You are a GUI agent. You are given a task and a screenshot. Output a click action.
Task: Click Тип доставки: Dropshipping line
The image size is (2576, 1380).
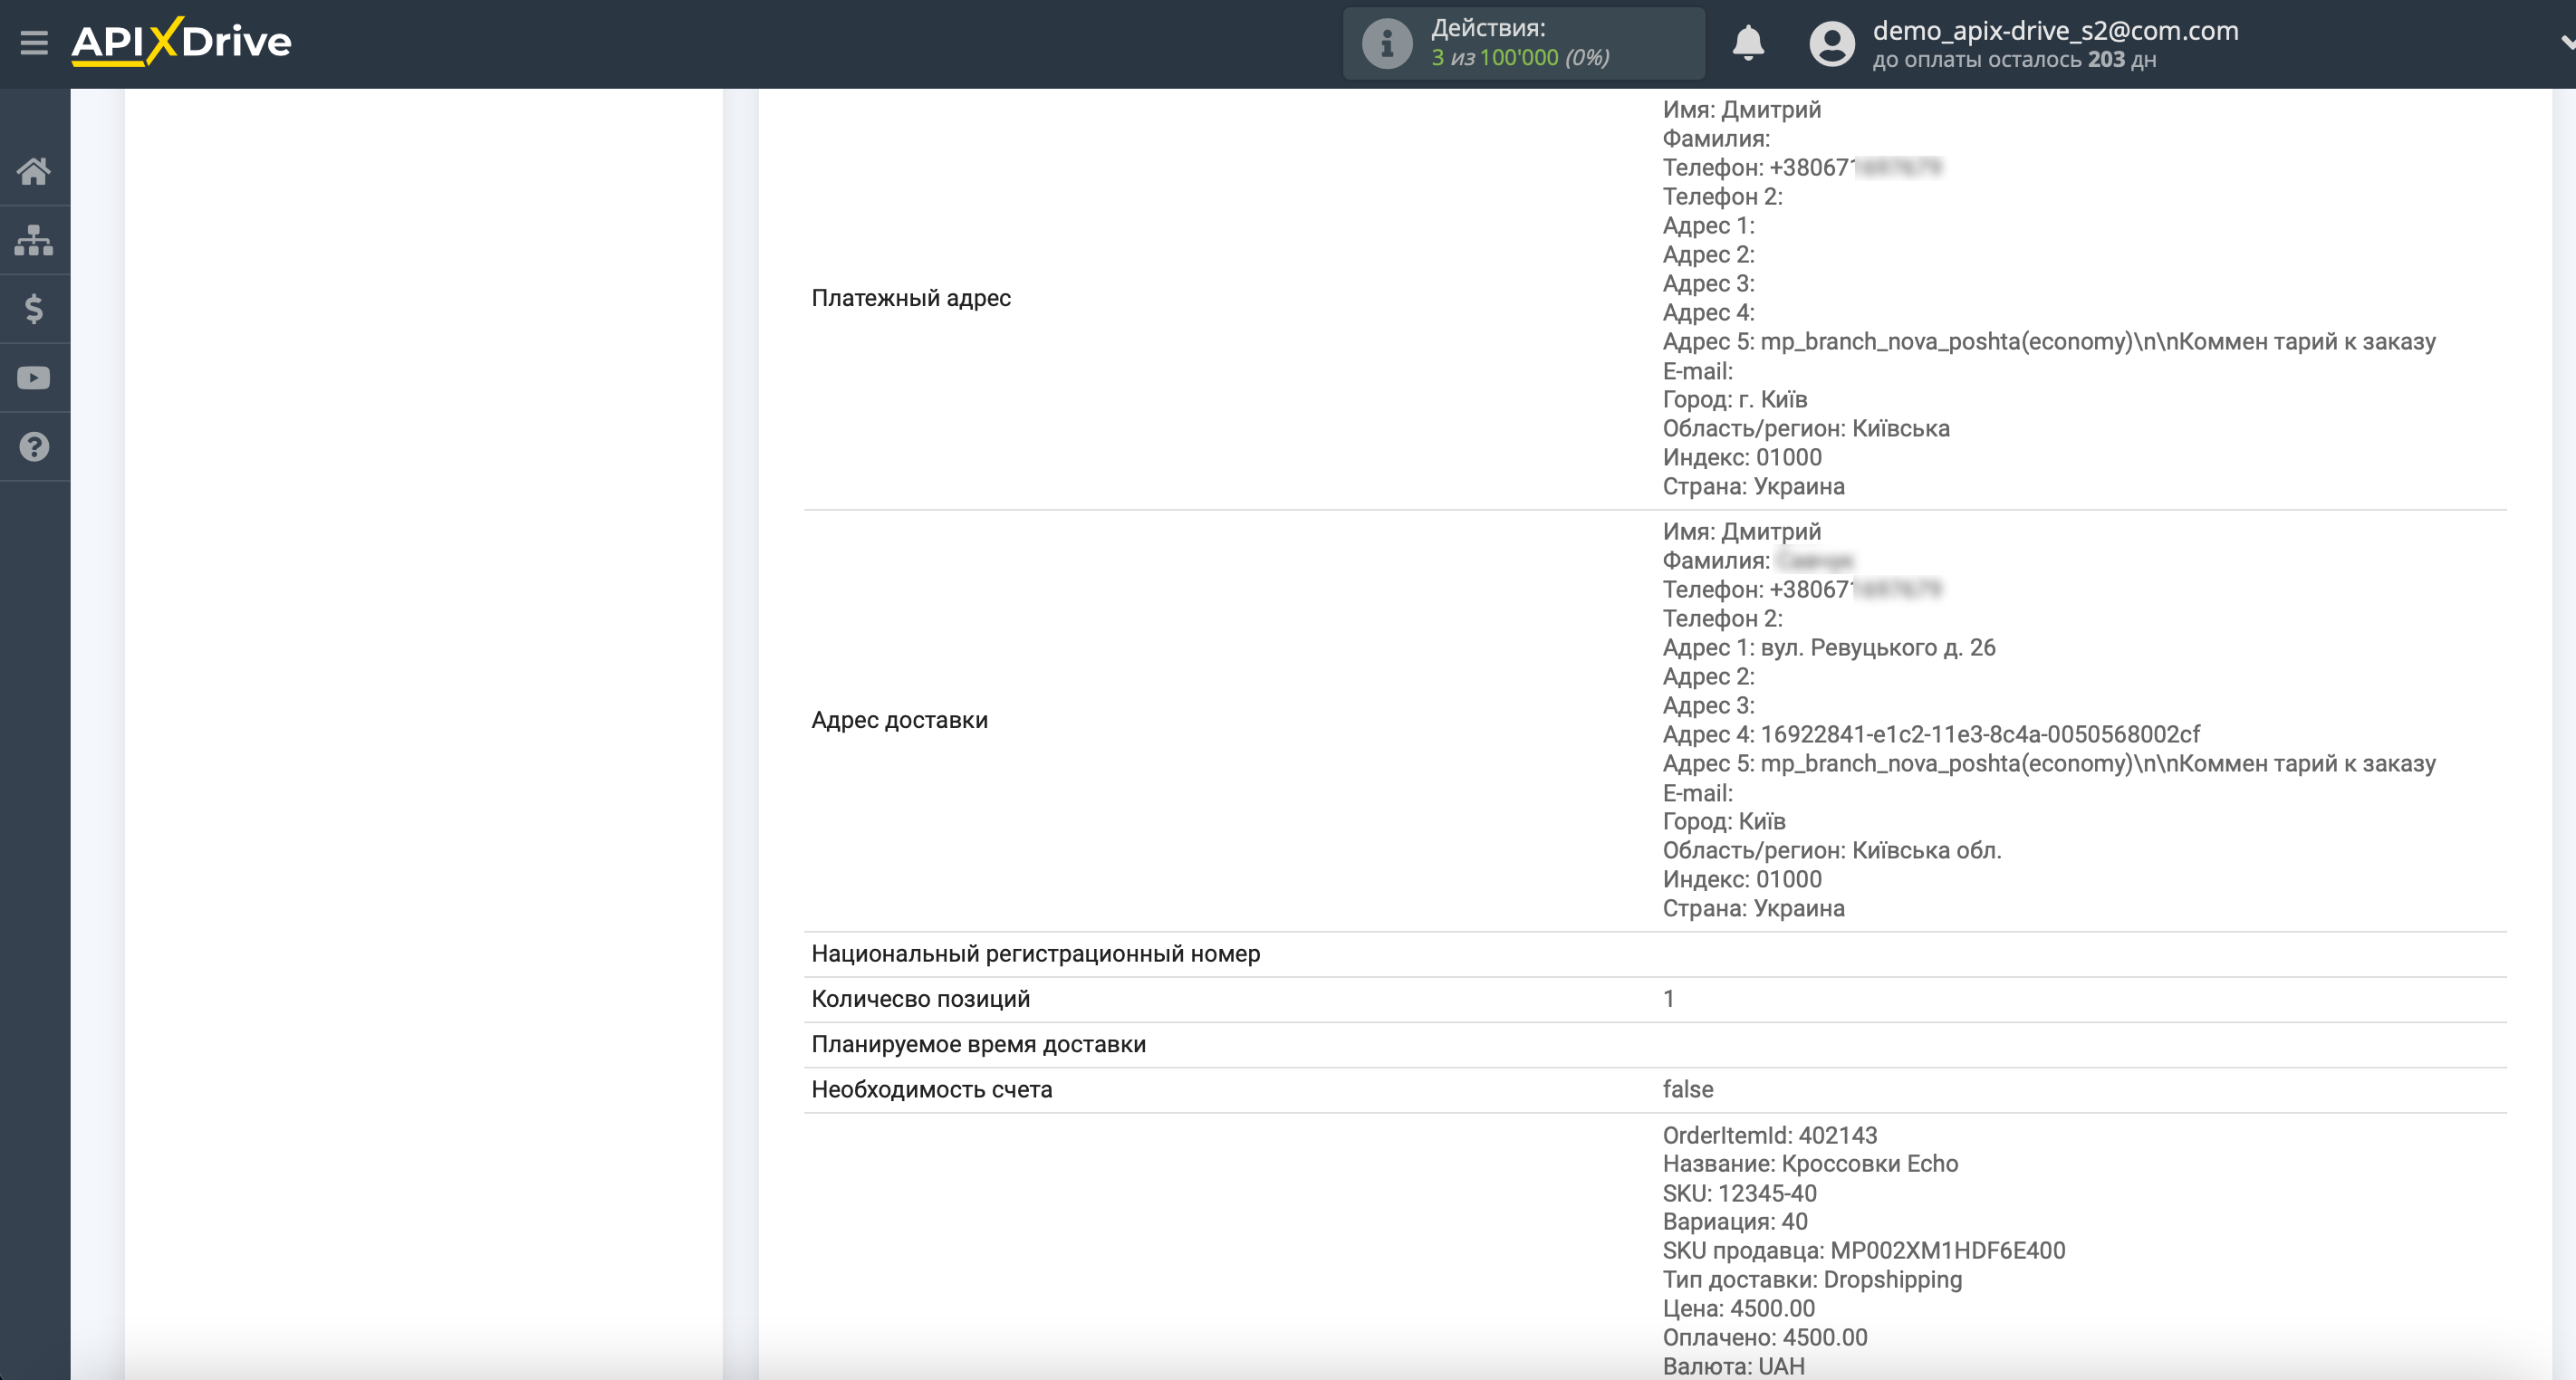coord(1812,1279)
